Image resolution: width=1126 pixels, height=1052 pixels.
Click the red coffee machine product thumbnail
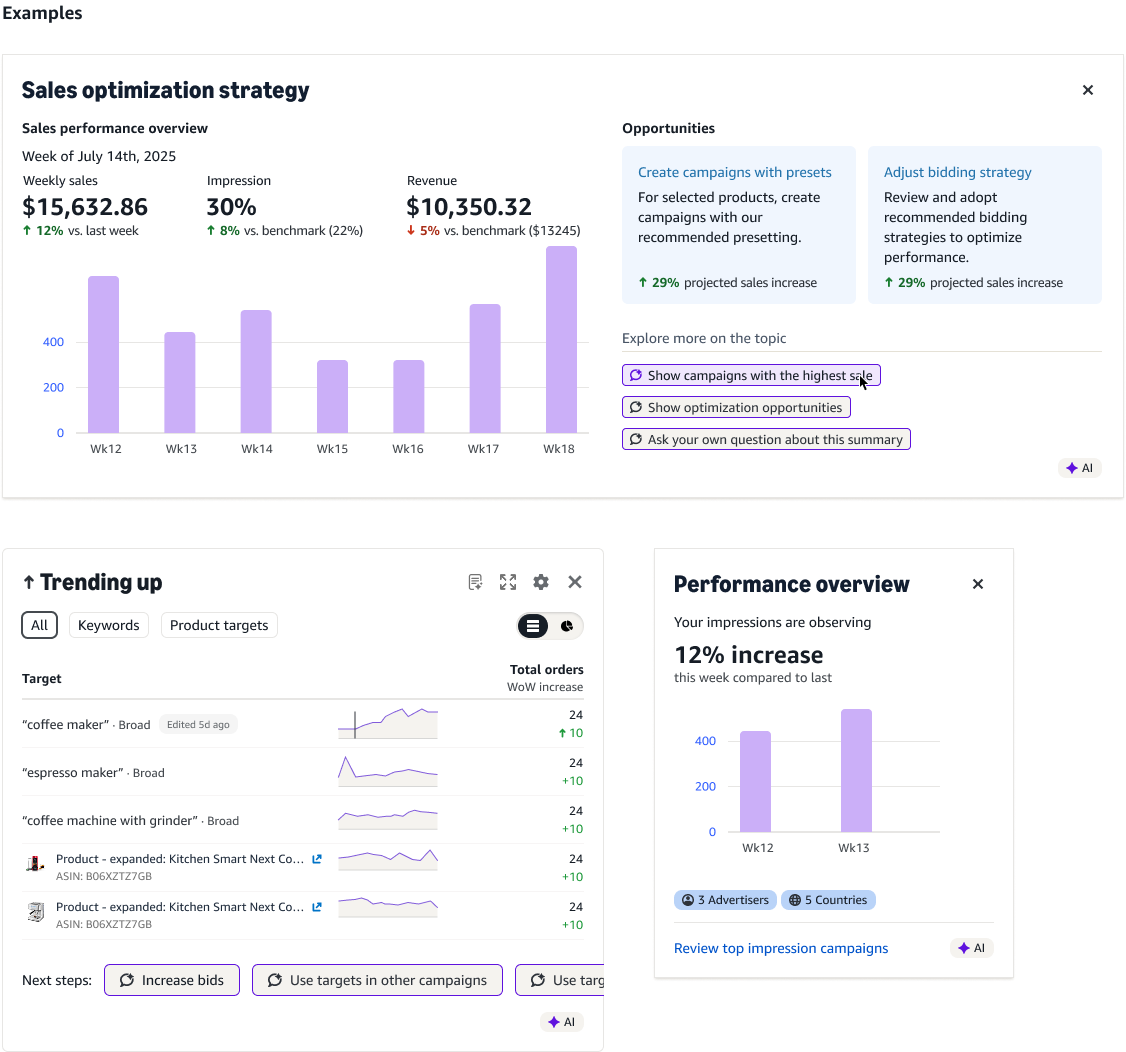(x=36, y=864)
